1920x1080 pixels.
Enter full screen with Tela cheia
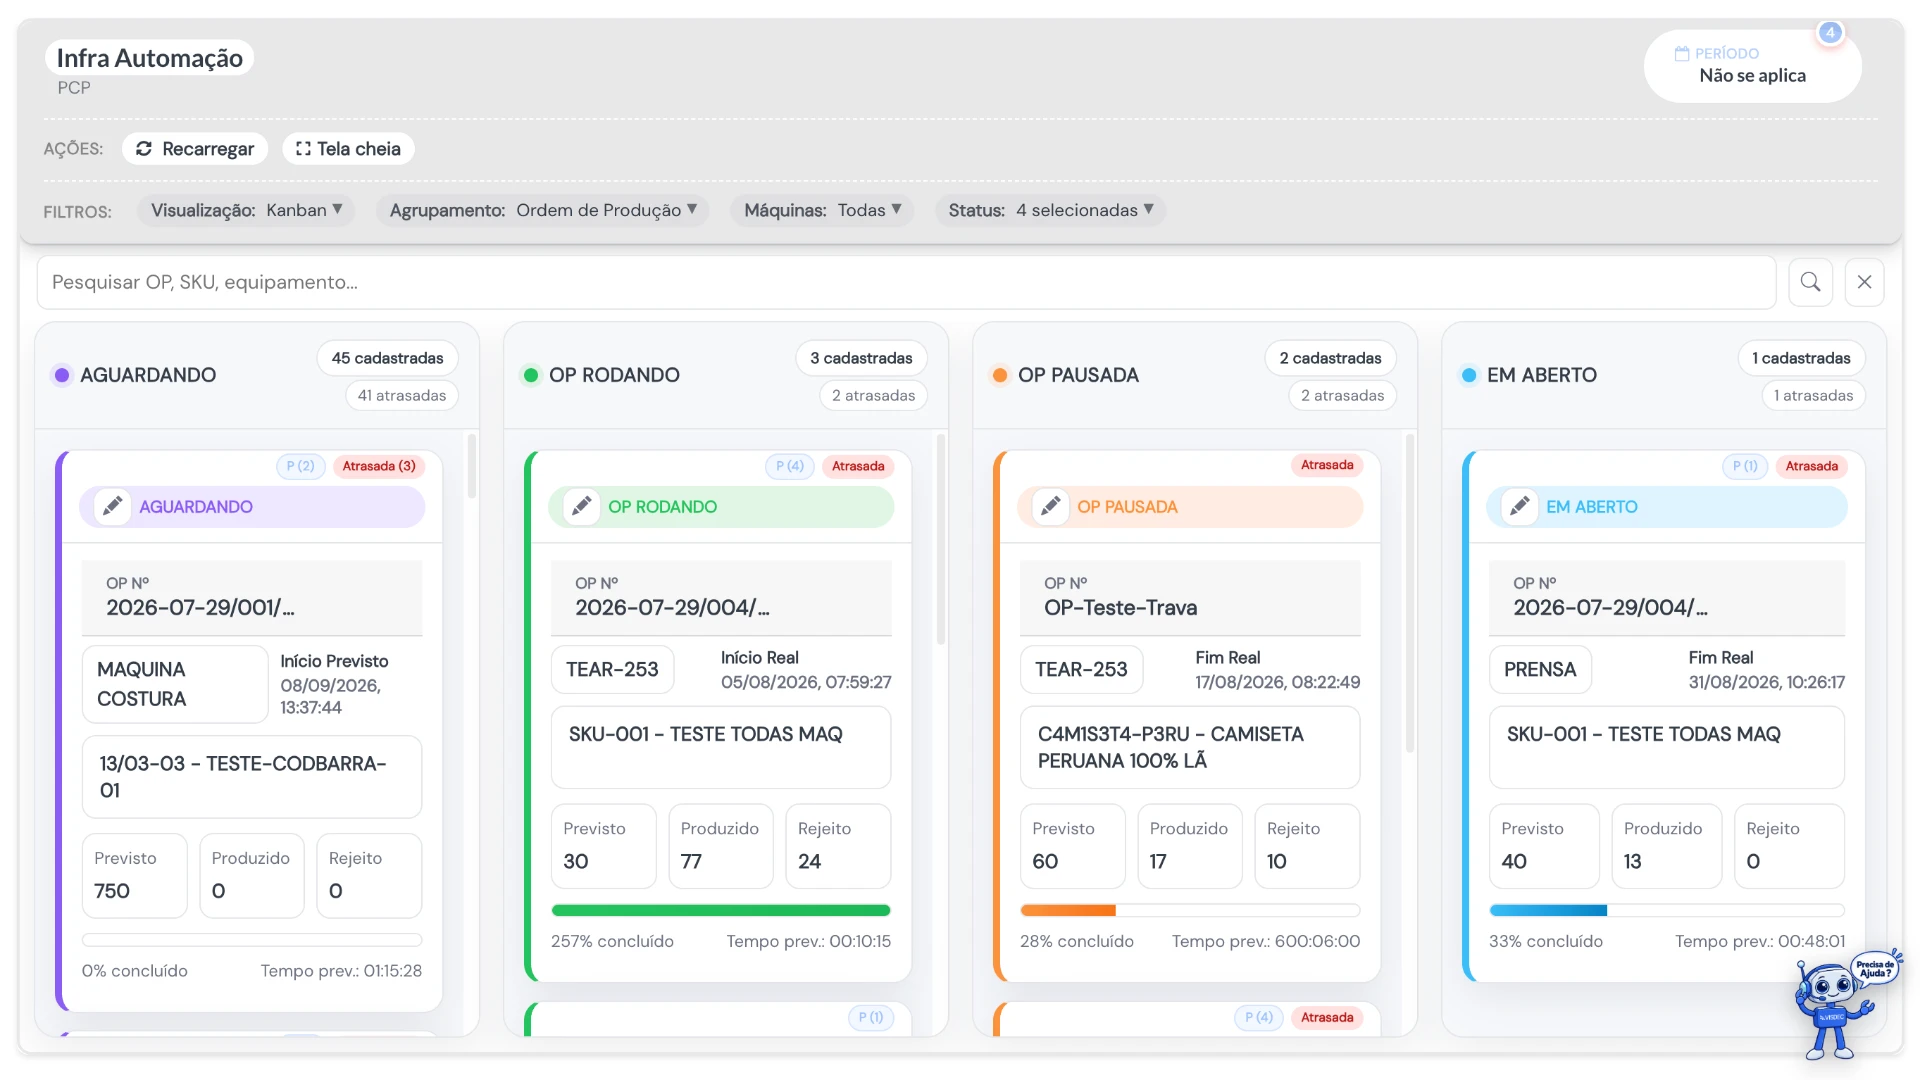(348, 149)
